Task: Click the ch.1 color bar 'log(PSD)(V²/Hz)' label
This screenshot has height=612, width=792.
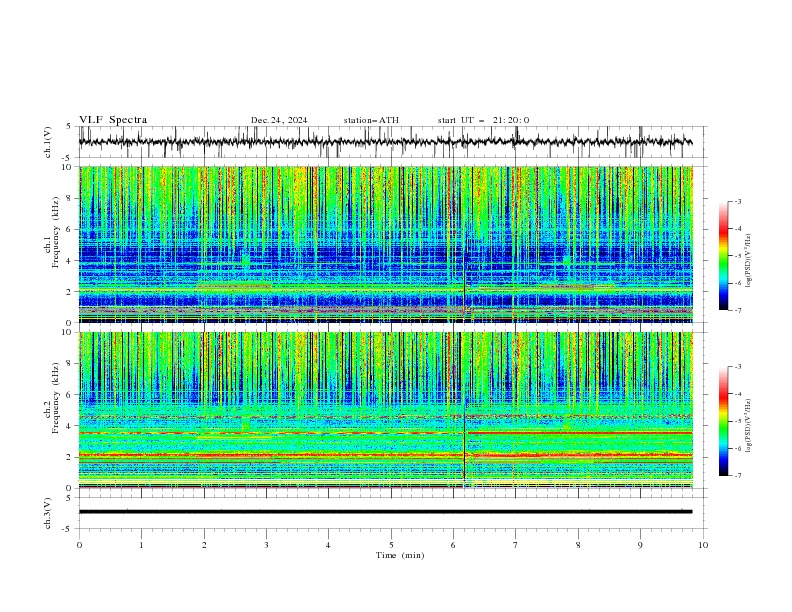Action: (x=748, y=261)
